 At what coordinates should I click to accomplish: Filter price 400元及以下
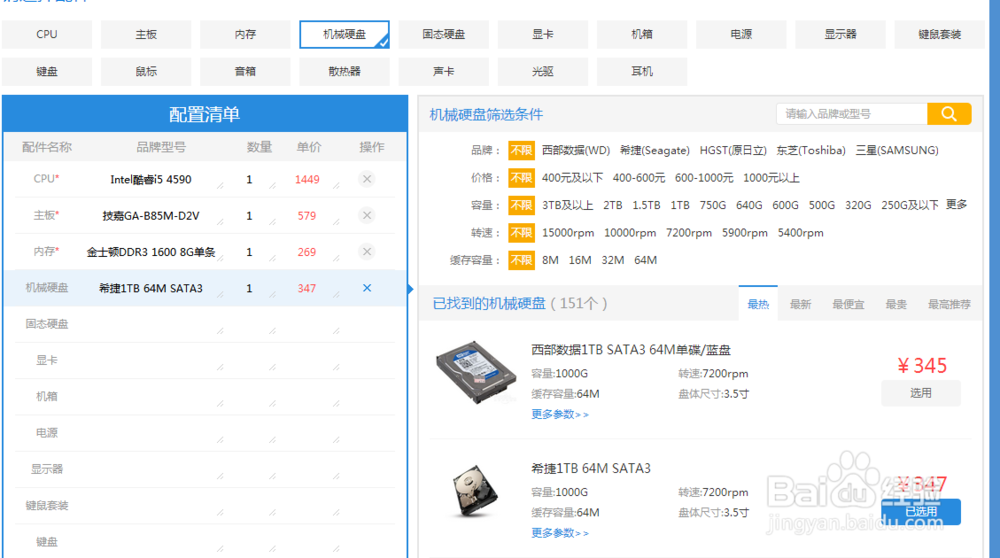pyautogui.click(x=572, y=178)
